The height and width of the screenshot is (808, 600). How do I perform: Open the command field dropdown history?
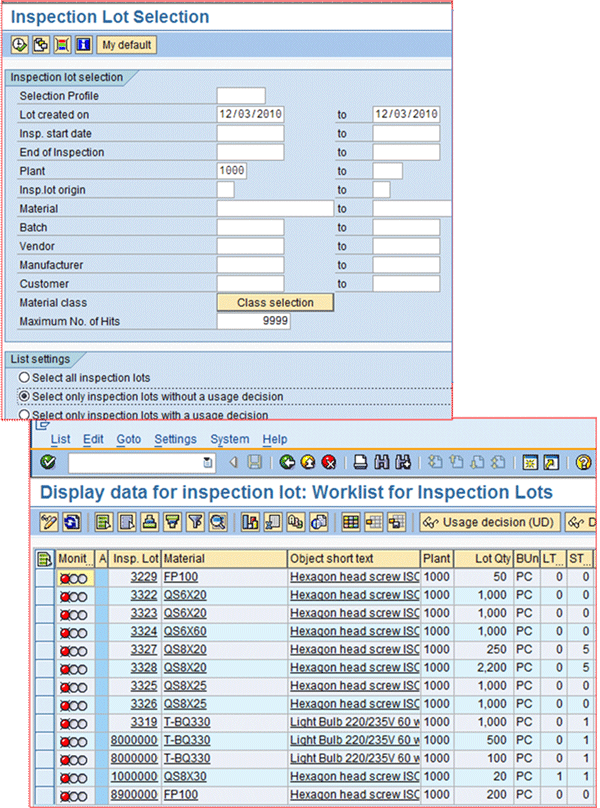[207, 462]
